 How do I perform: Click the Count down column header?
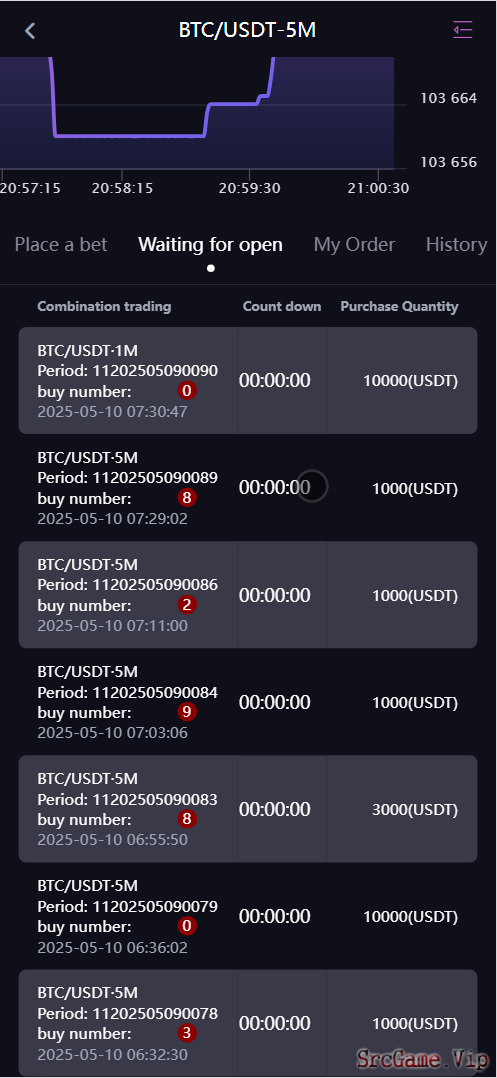(x=282, y=307)
